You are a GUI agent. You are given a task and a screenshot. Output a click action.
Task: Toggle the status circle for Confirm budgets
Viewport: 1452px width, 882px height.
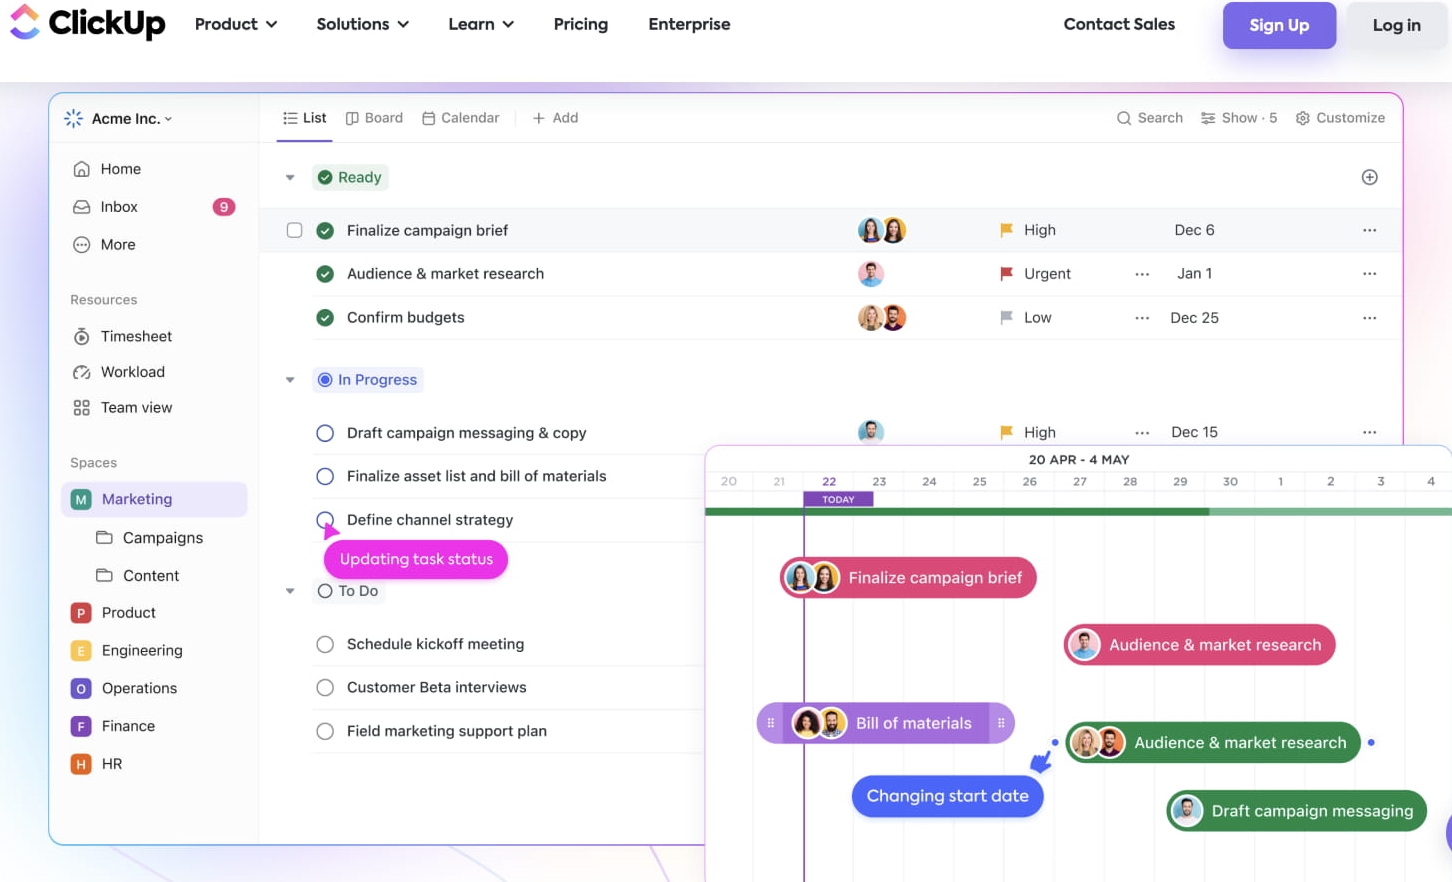coord(325,318)
